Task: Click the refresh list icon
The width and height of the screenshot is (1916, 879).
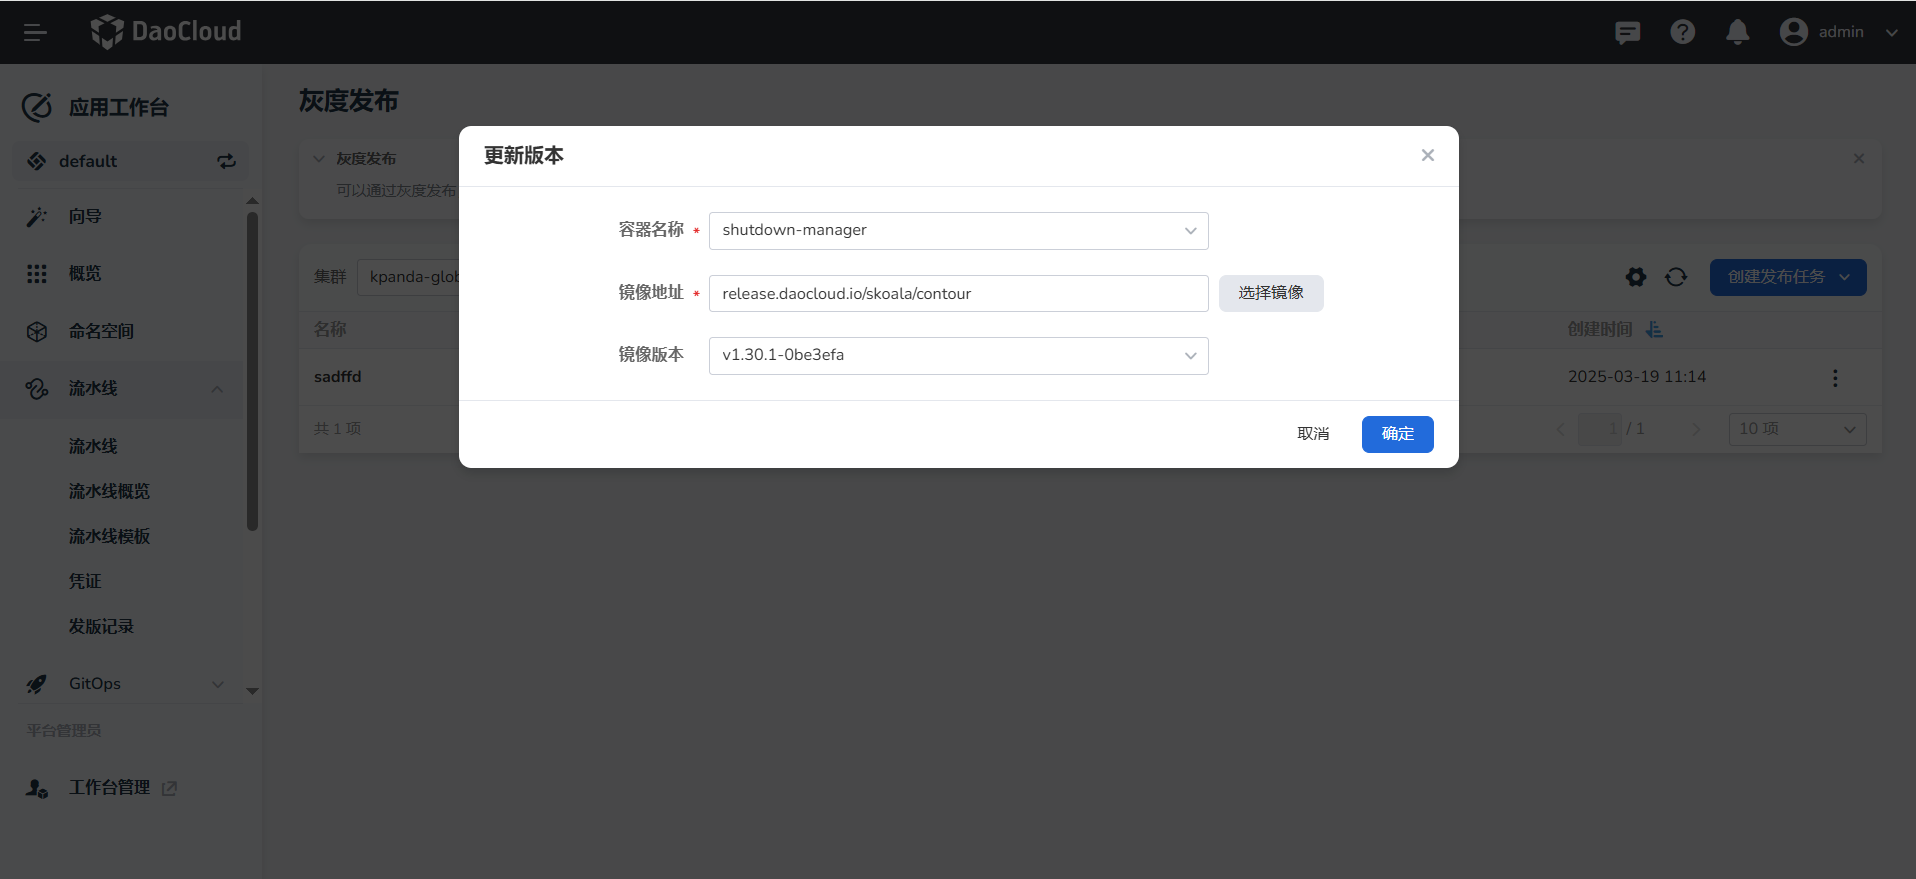Action: 1676,277
